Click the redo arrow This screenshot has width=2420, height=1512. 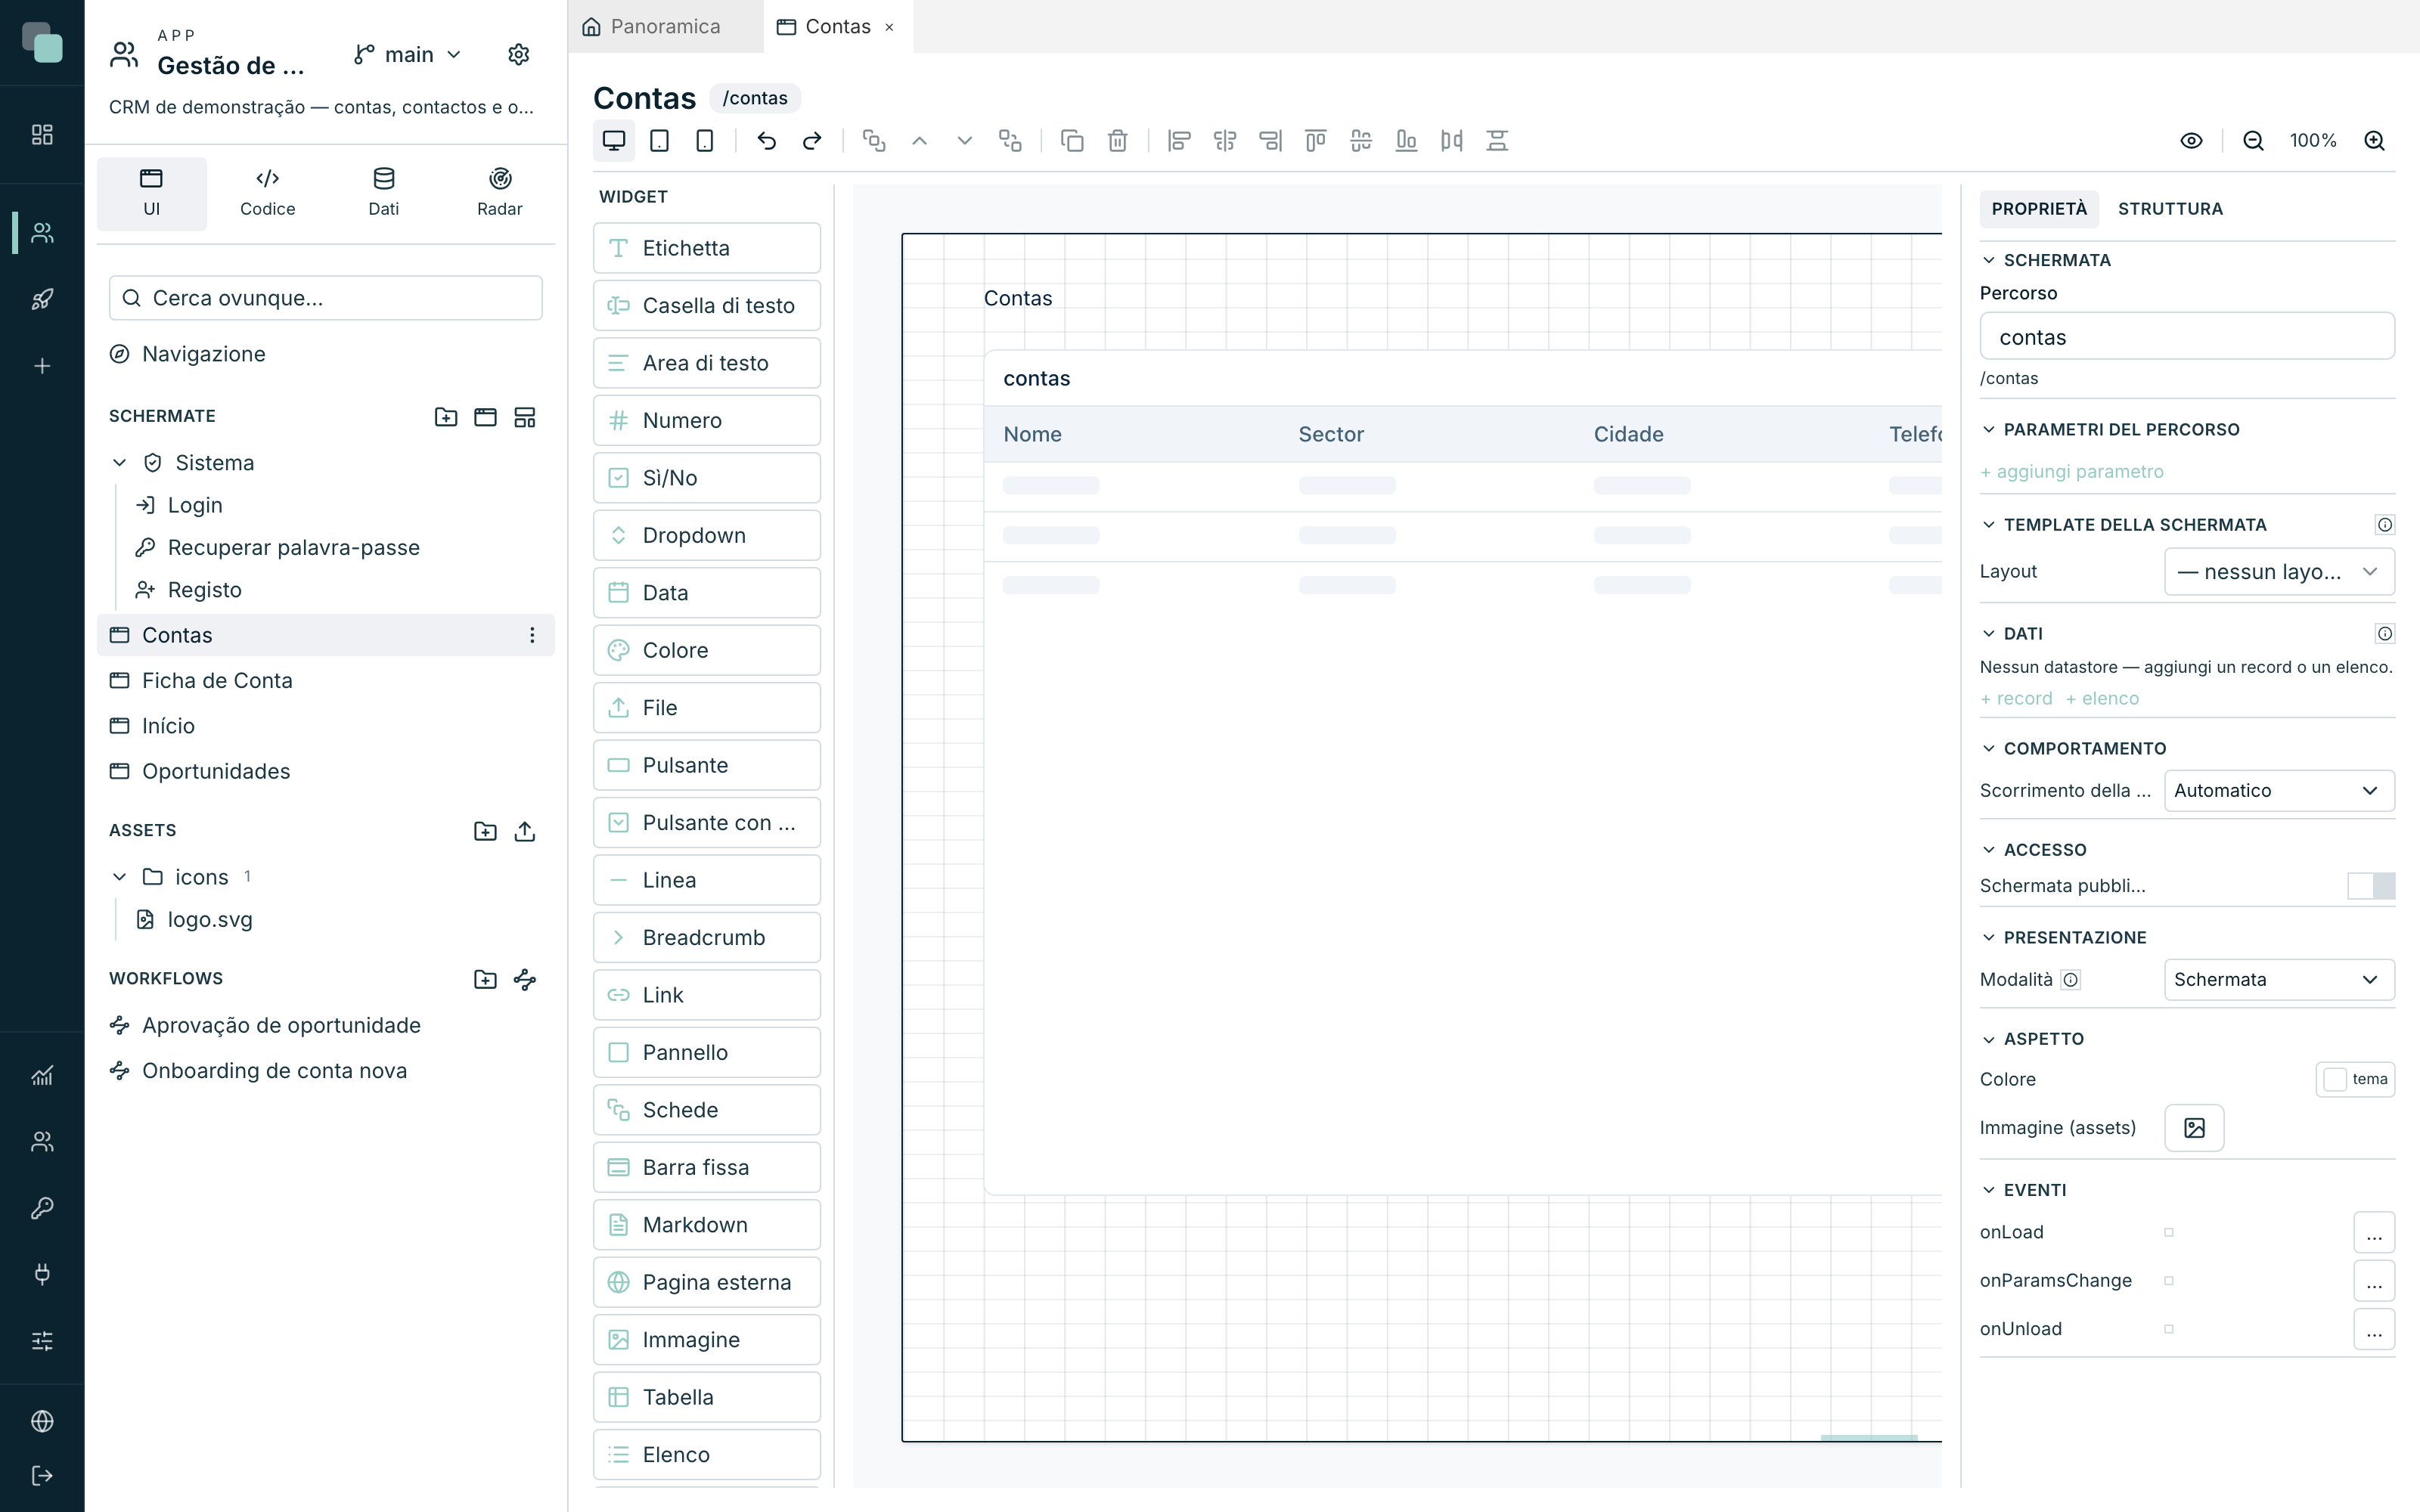[812, 141]
